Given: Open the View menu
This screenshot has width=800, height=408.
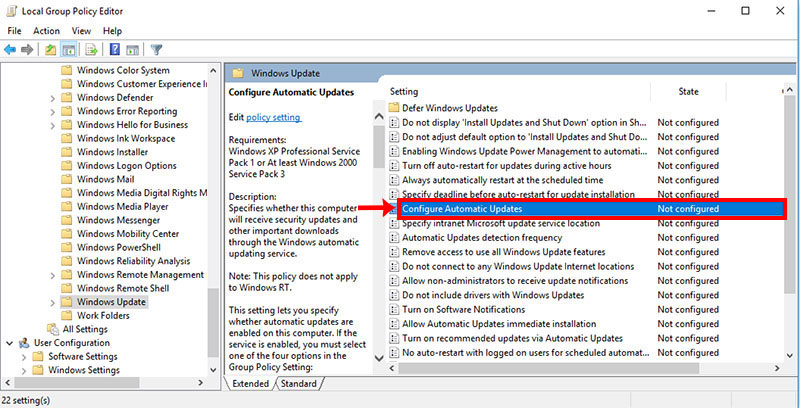Looking at the screenshot, I should pyautogui.click(x=81, y=31).
